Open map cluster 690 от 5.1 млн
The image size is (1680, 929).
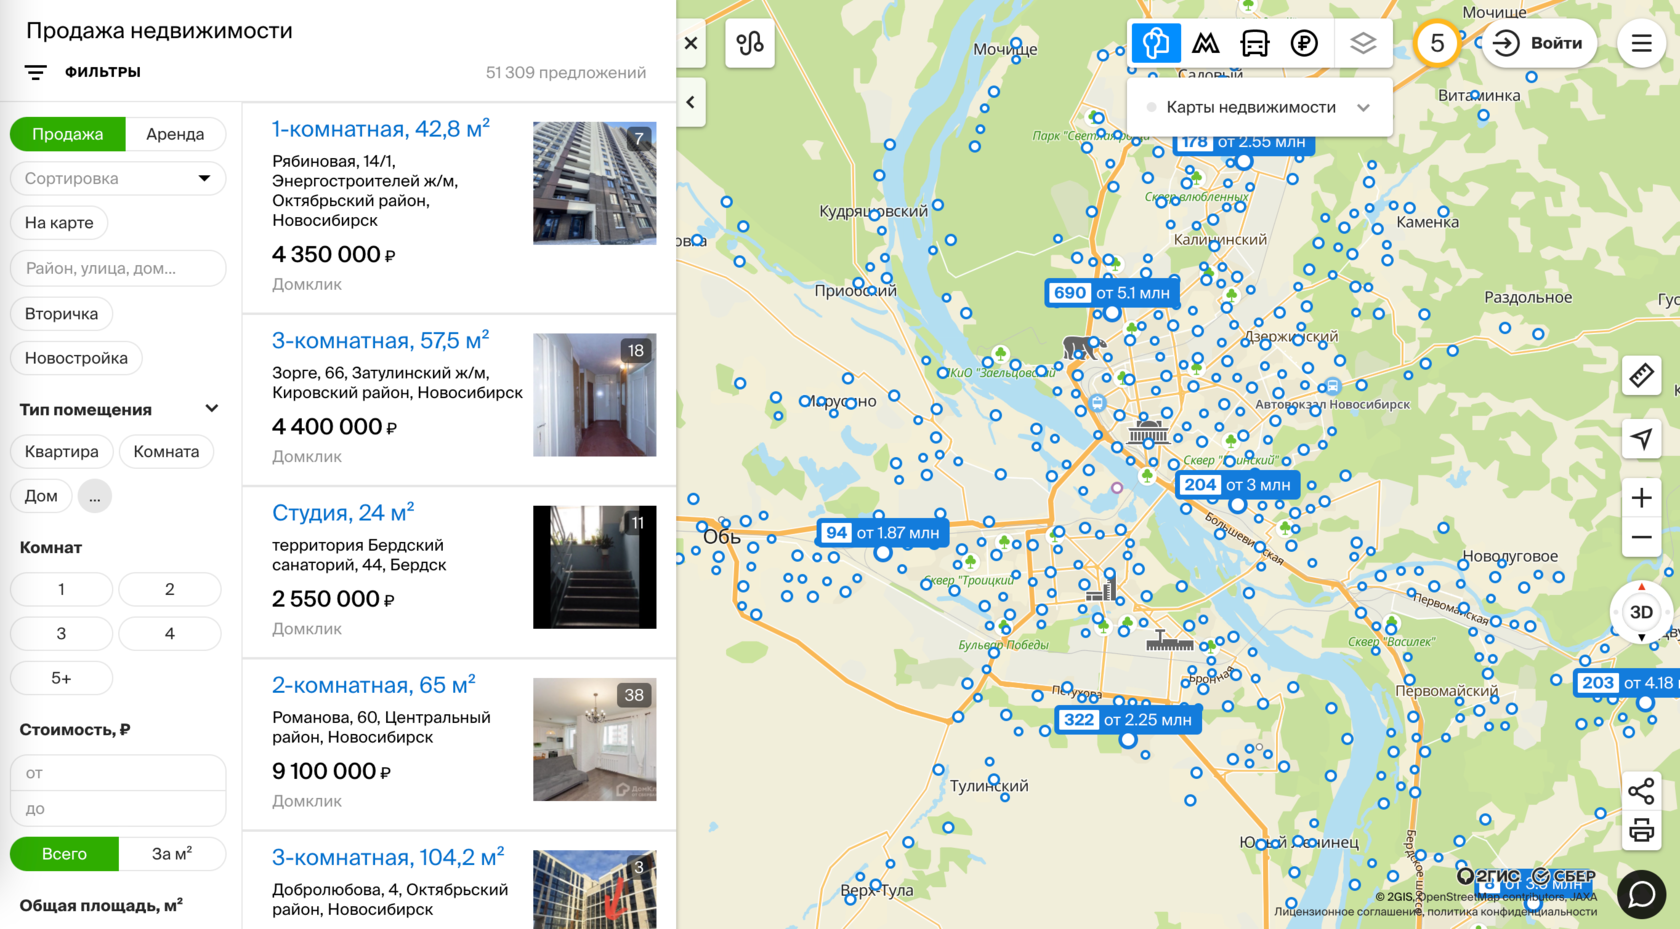(x=1112, y=293)
